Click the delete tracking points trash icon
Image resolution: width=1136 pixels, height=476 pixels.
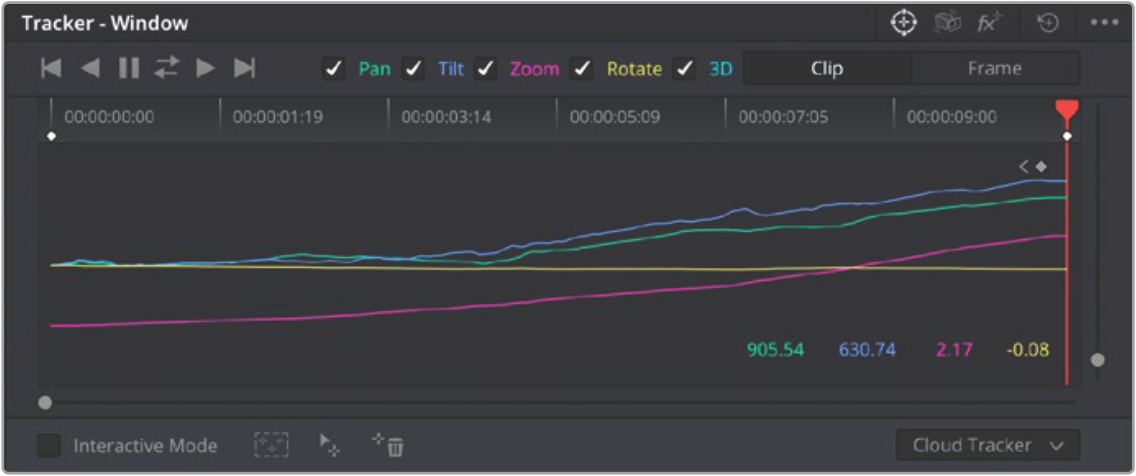pos(388,445)
